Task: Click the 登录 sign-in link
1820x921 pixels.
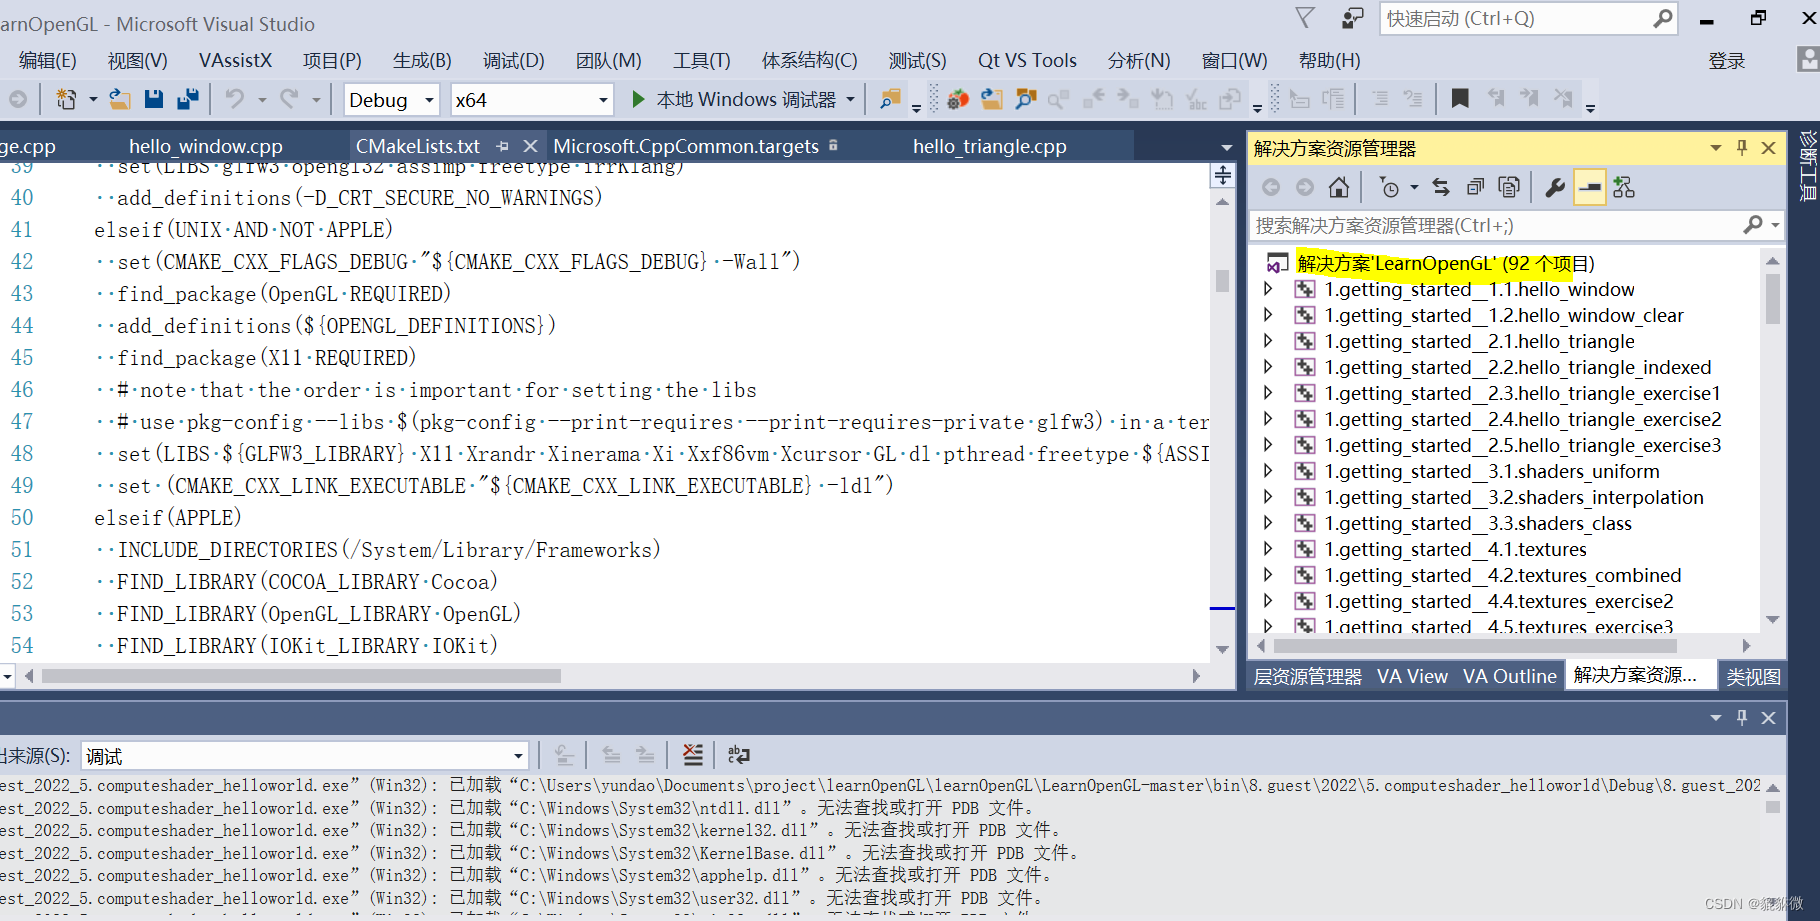Action: 1727,61
